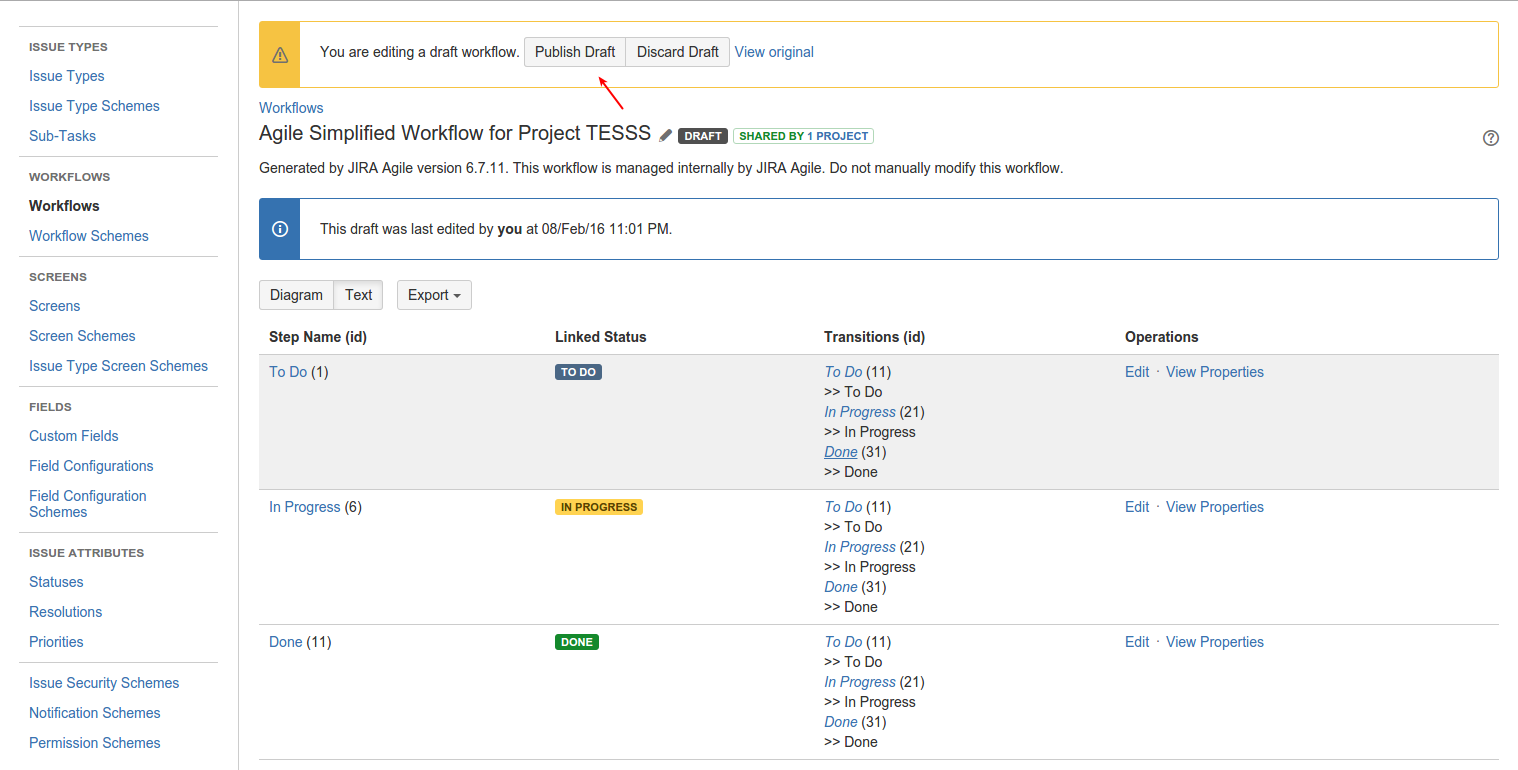Open Done (31) transition in To Do row

click(x=841, y=452)
